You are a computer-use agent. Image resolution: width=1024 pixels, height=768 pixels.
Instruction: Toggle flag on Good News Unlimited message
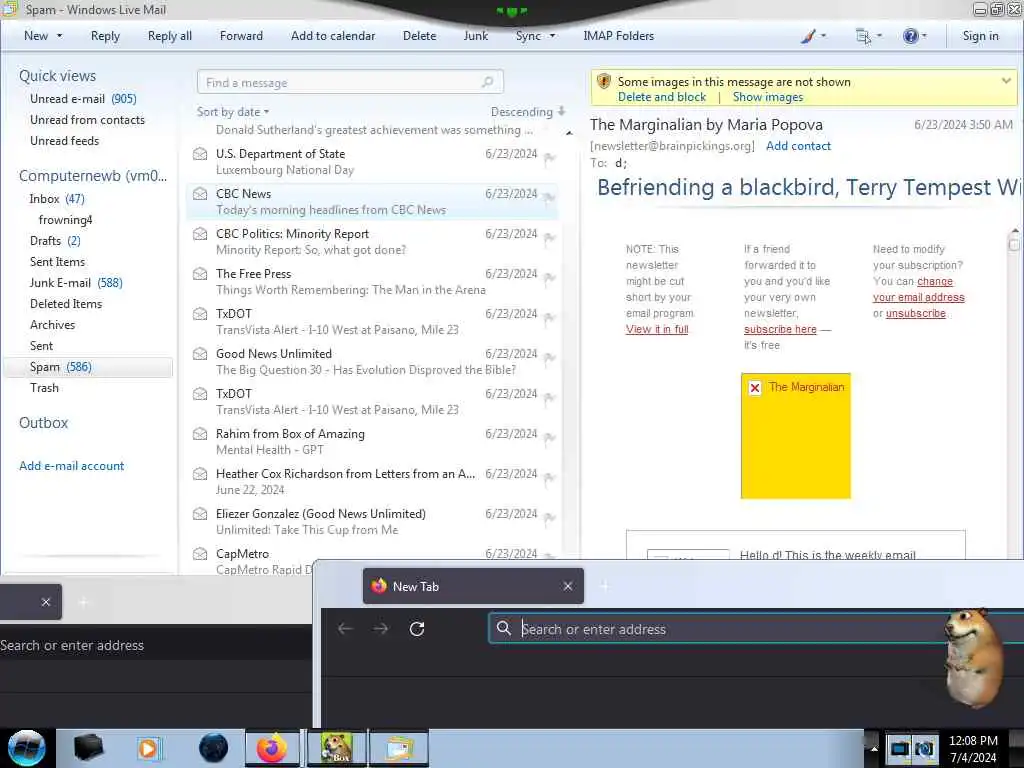click(x=549, y=357)
